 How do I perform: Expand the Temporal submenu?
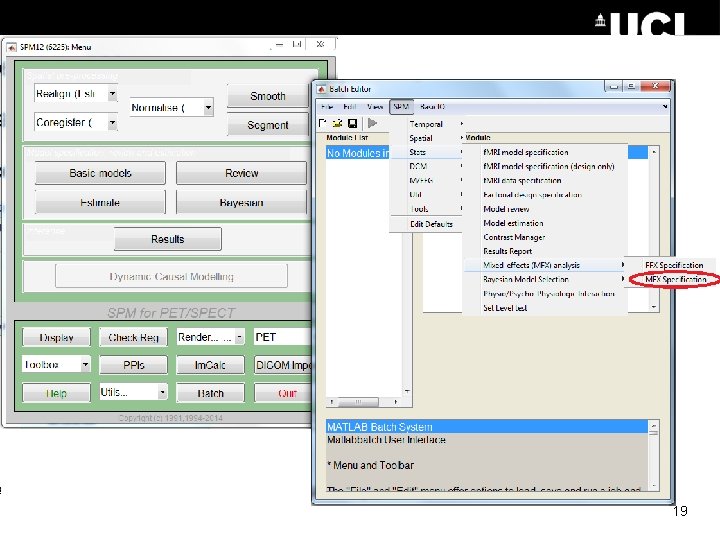(426, 124)
